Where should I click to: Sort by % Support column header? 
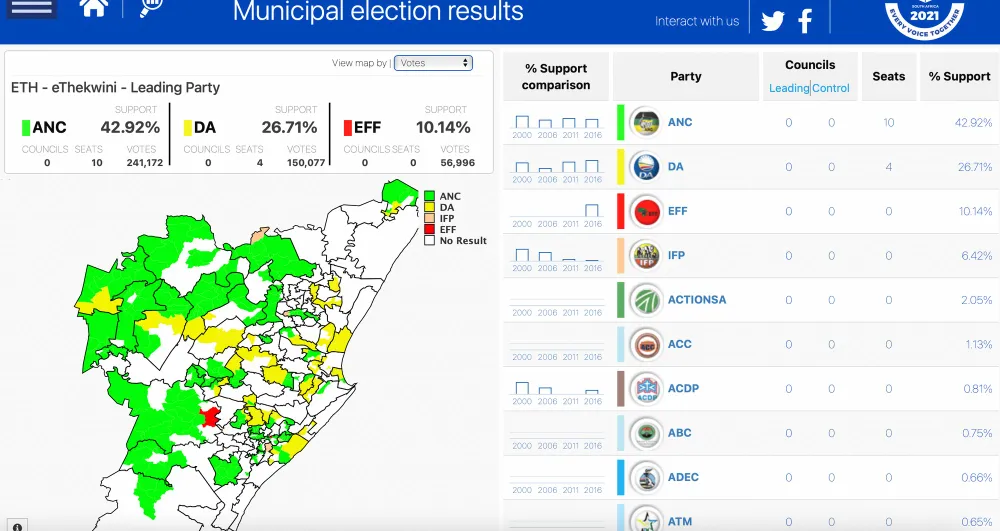[x=959, y=76]
